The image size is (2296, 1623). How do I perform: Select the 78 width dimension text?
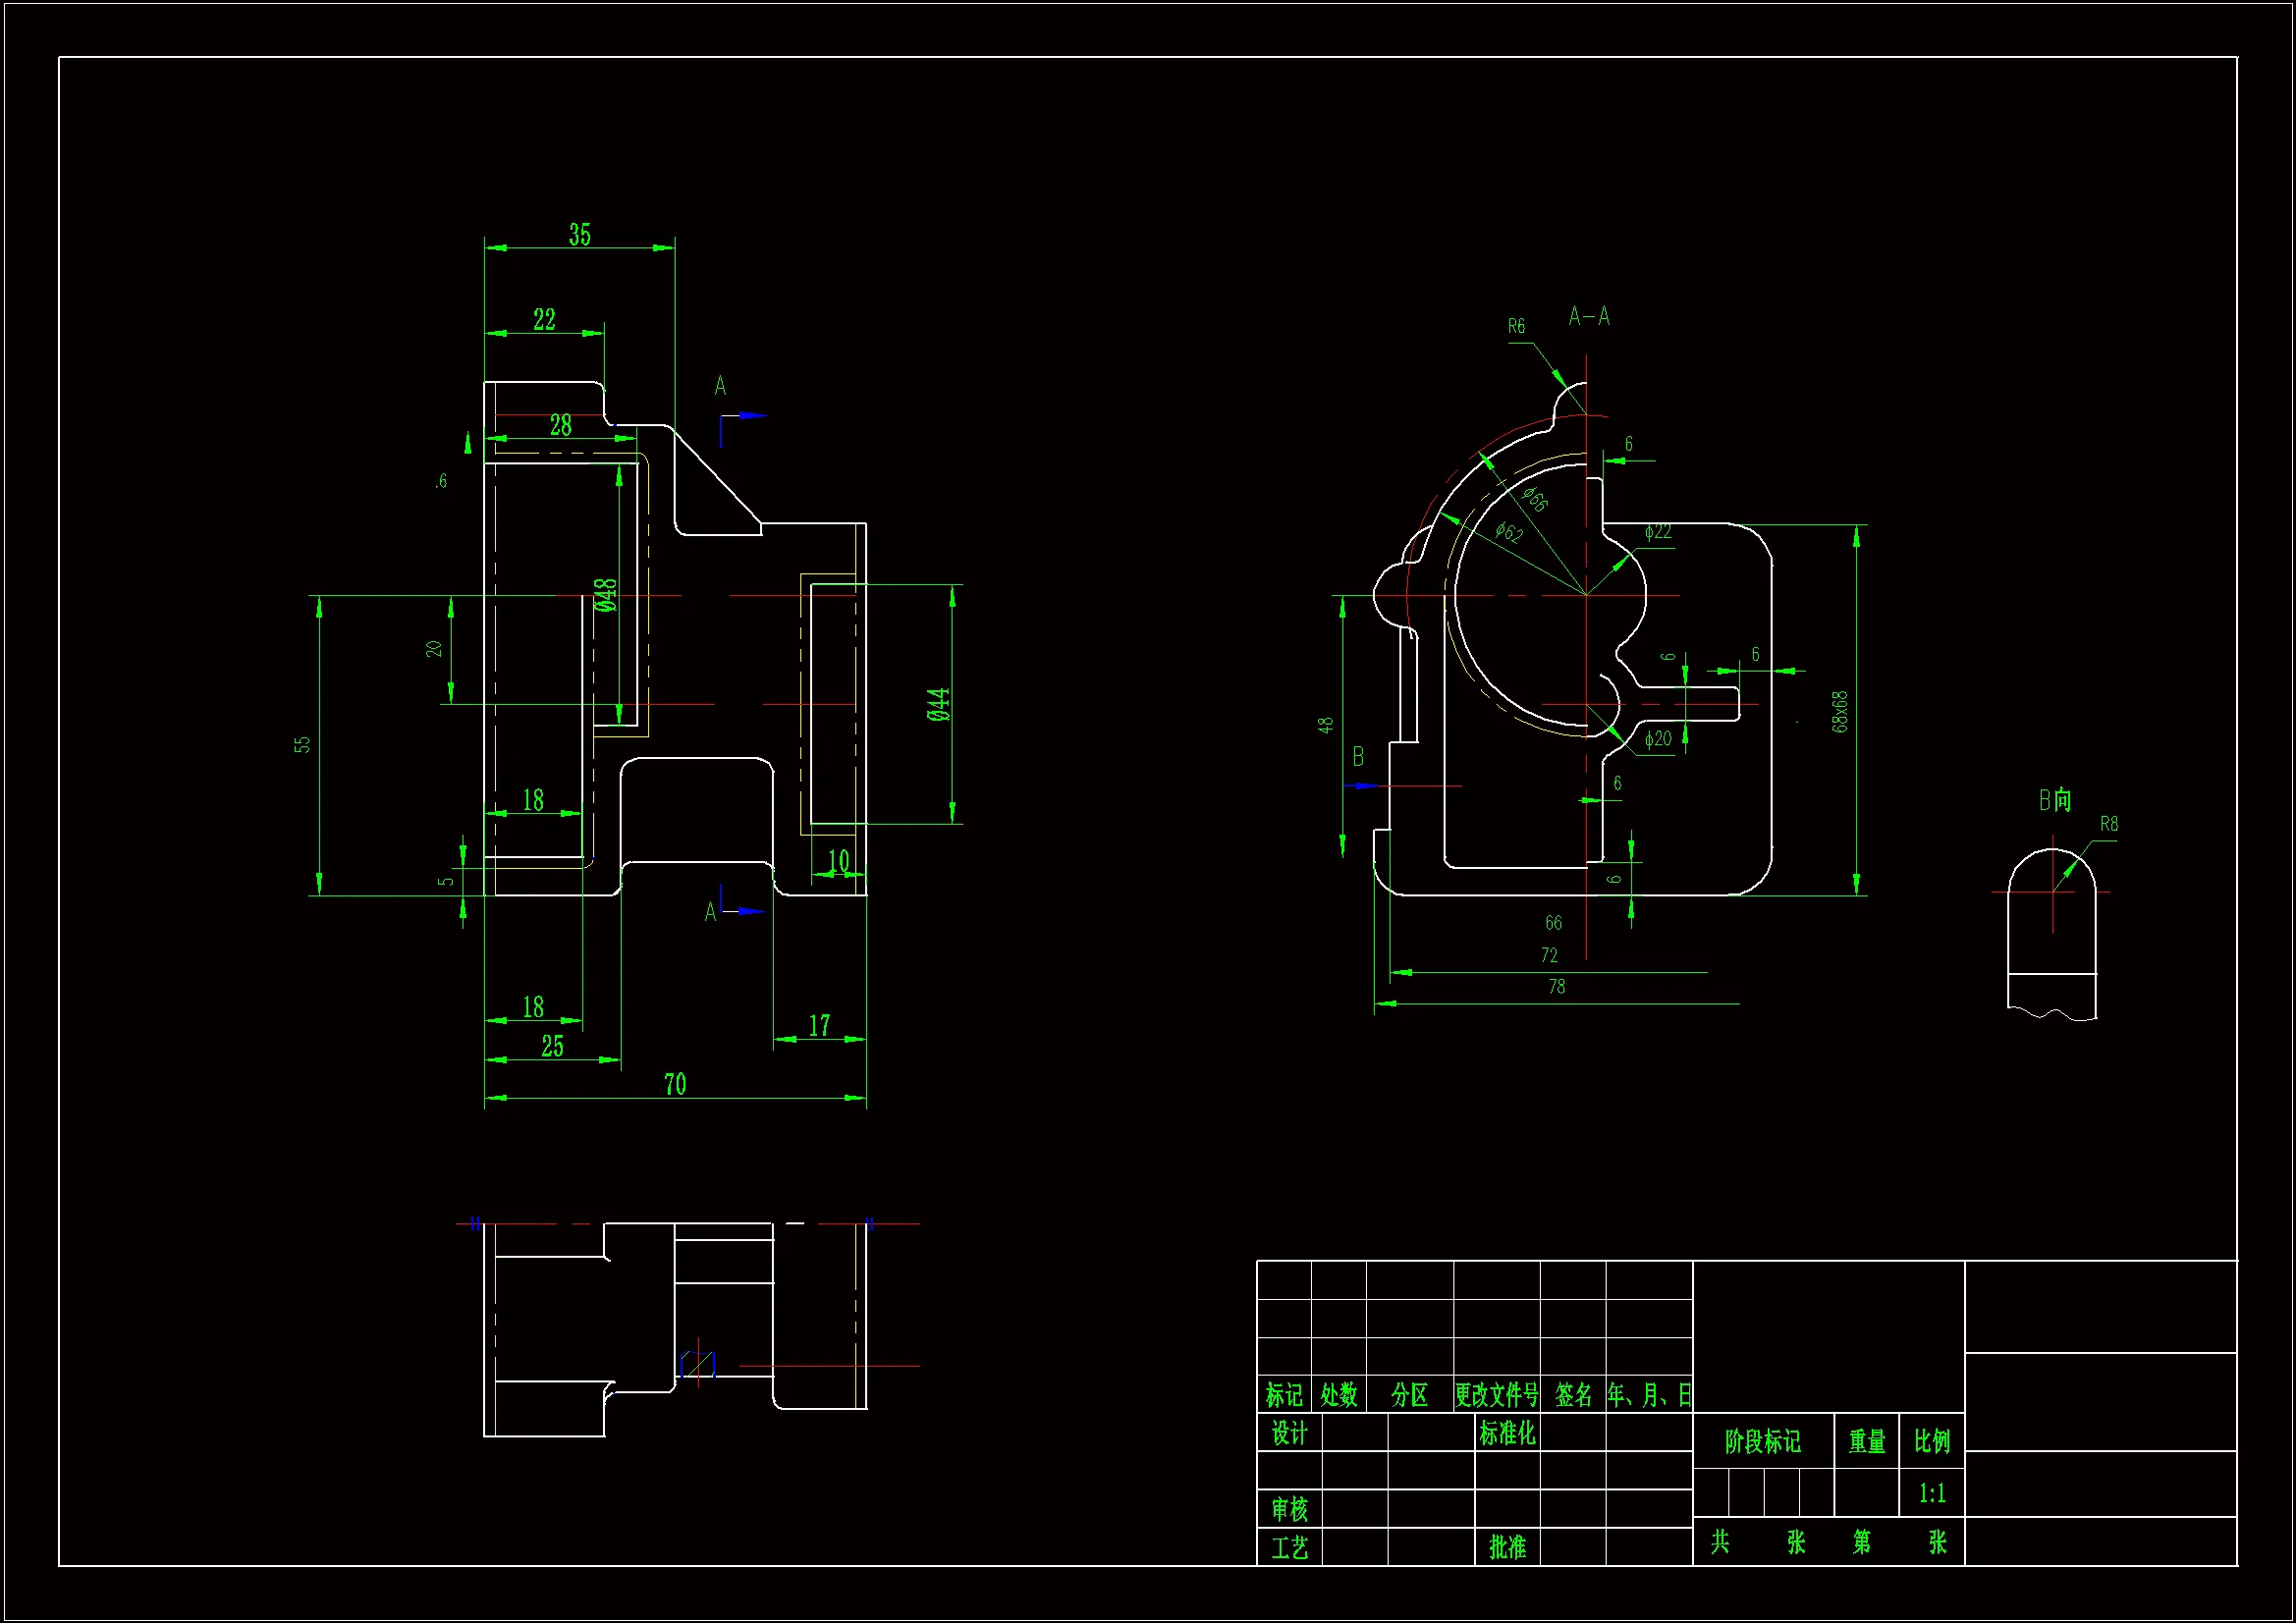[x=1557, y=987]
